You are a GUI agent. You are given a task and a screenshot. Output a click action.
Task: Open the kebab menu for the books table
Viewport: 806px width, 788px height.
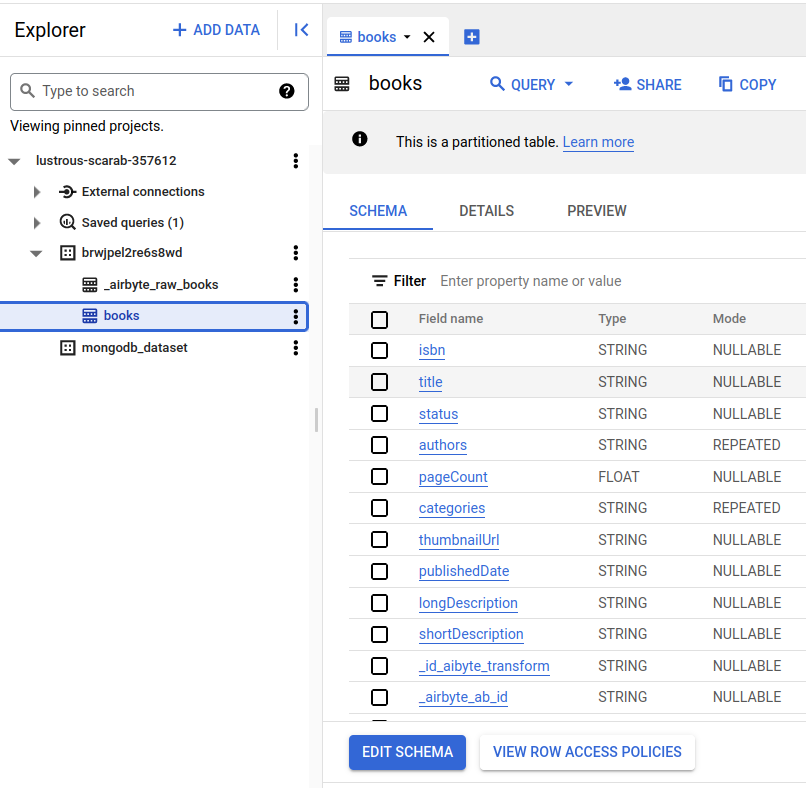tap(295, 315)
